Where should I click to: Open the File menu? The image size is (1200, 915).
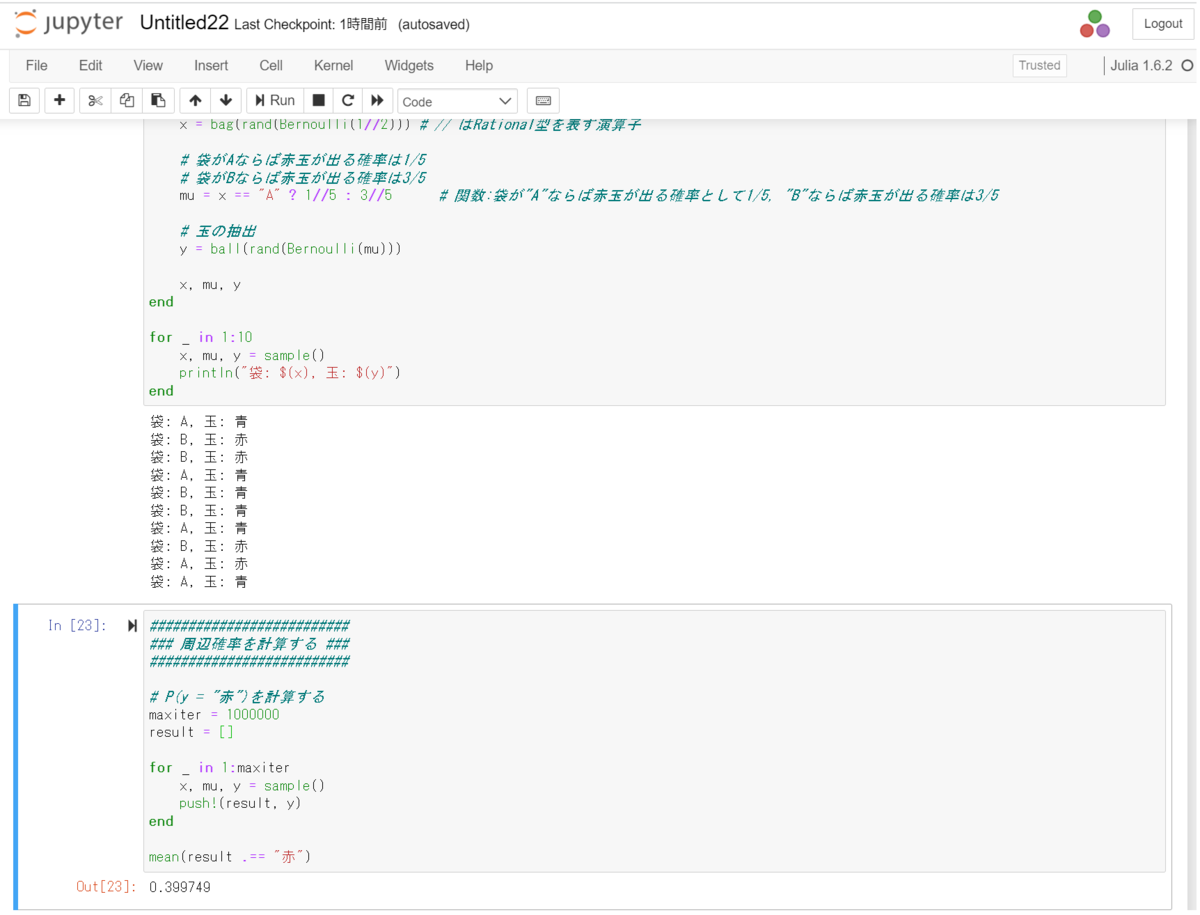[x=37, y=66]
